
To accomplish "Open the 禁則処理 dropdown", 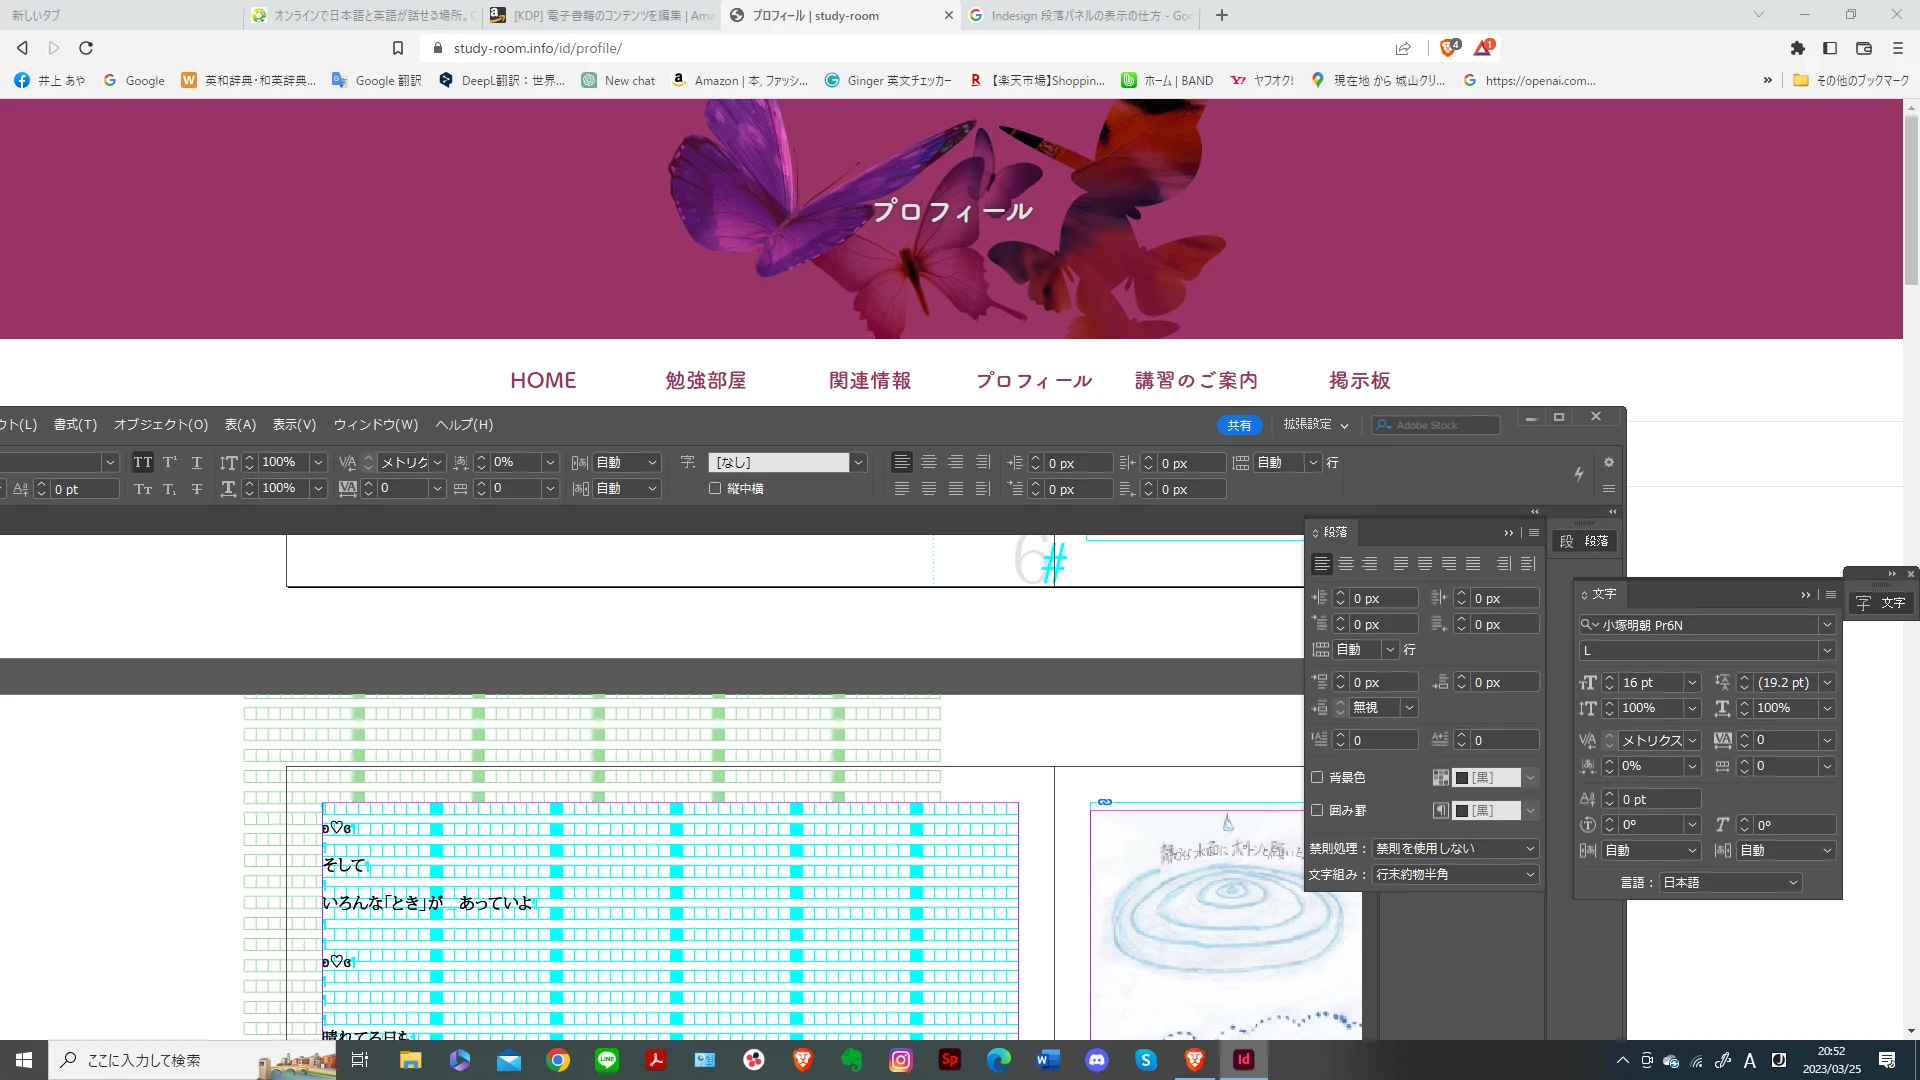I will [1455, 848].
